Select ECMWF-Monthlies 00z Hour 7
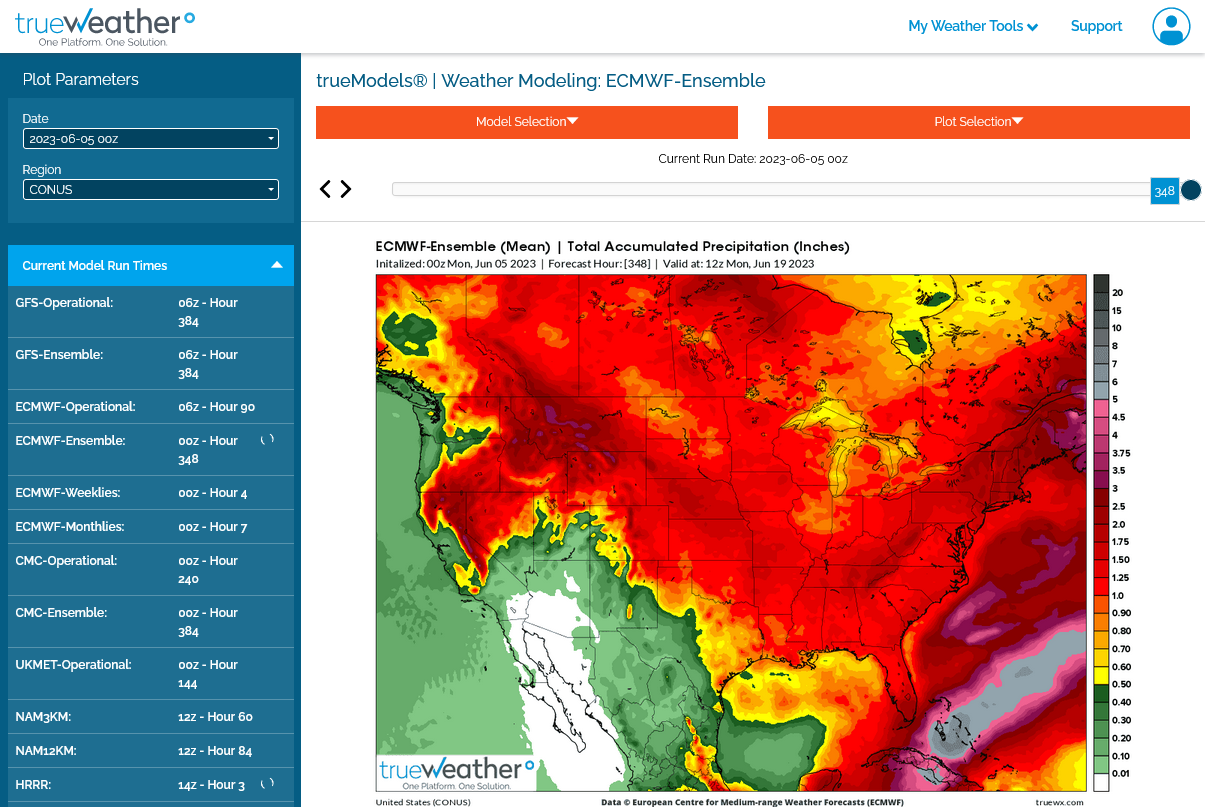The image size is (1205, 807). (x=151, y=527)
